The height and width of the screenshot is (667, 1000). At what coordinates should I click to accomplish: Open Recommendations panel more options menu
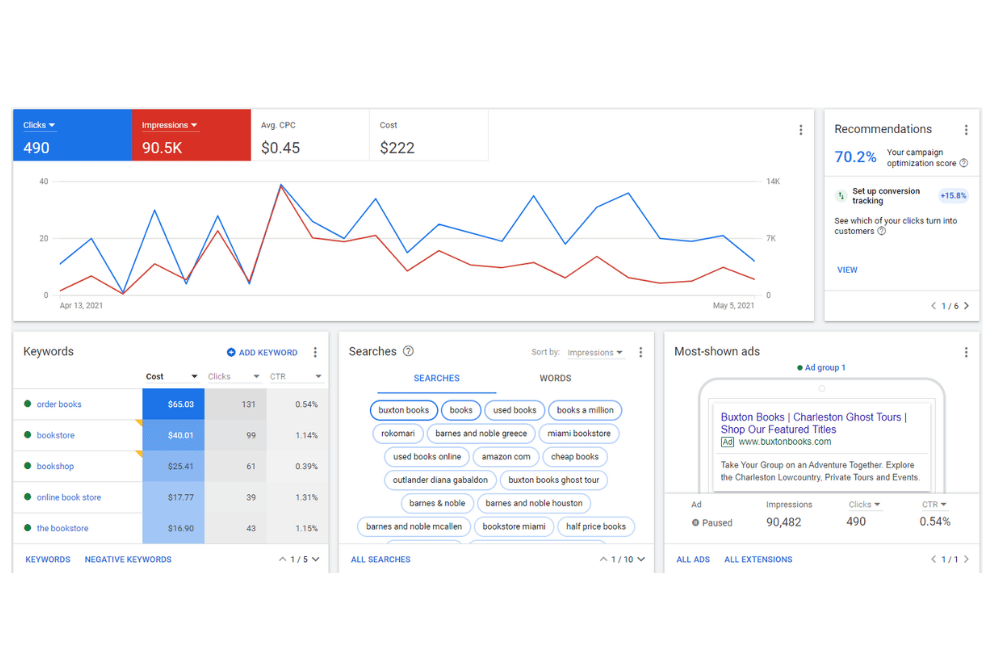point(966,130)
